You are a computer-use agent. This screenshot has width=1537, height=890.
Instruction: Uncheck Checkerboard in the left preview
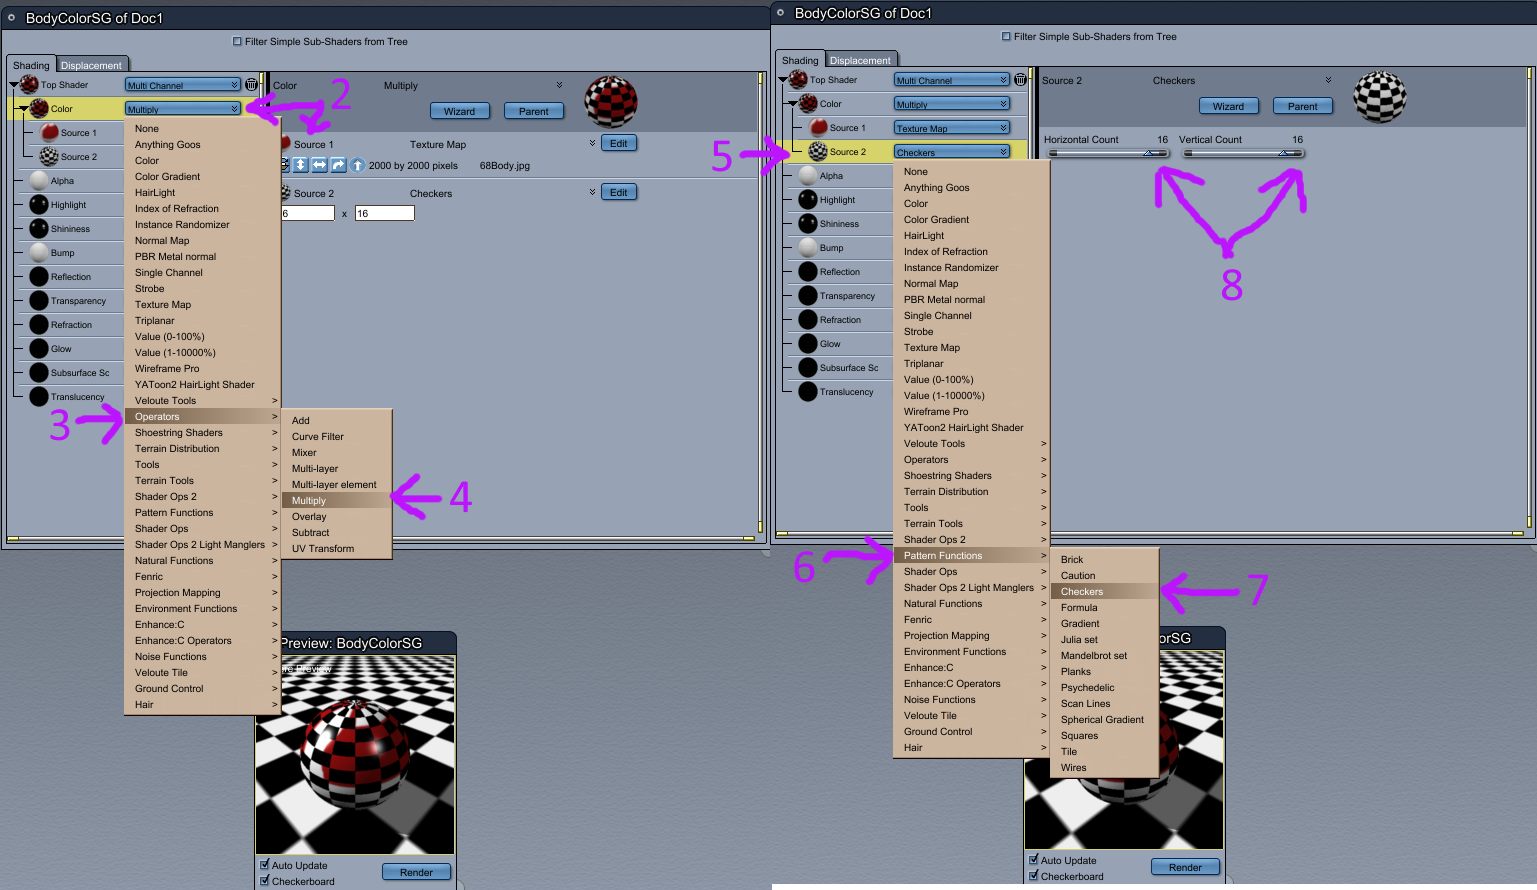coord(265,881)
